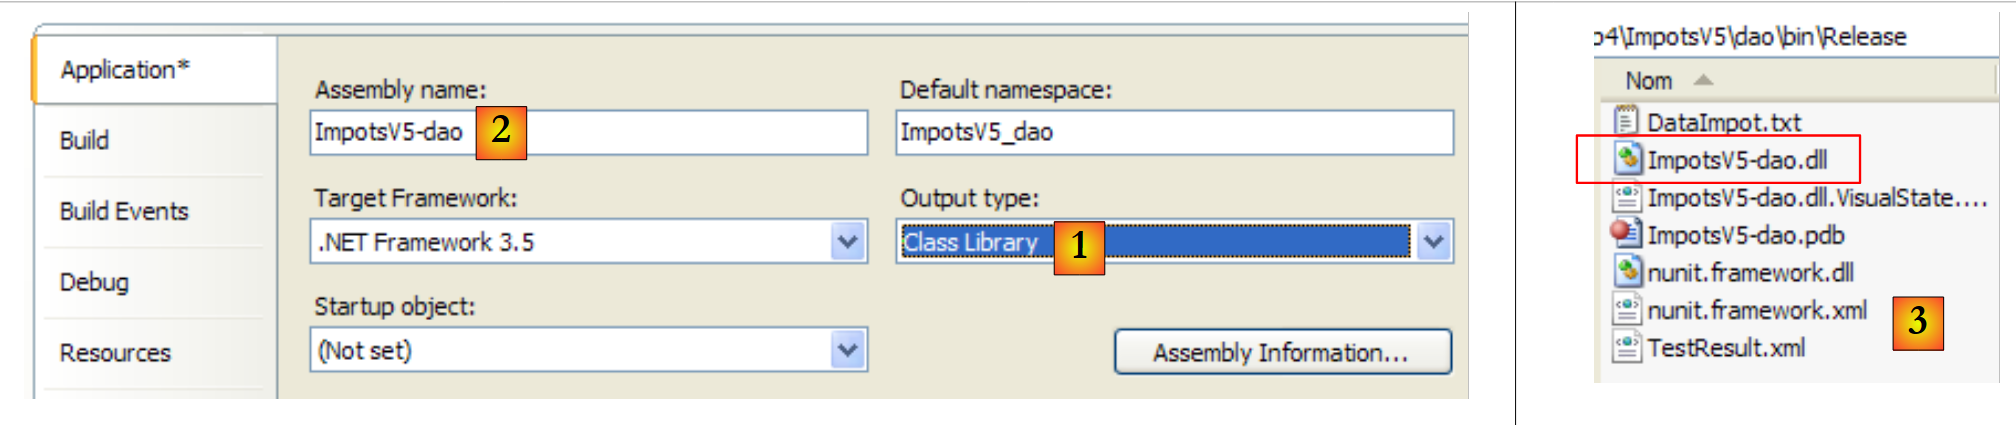Screen dimensions: 2016x425
Task: Sort files by the Nom column arrow
Action: (1704, 80)
